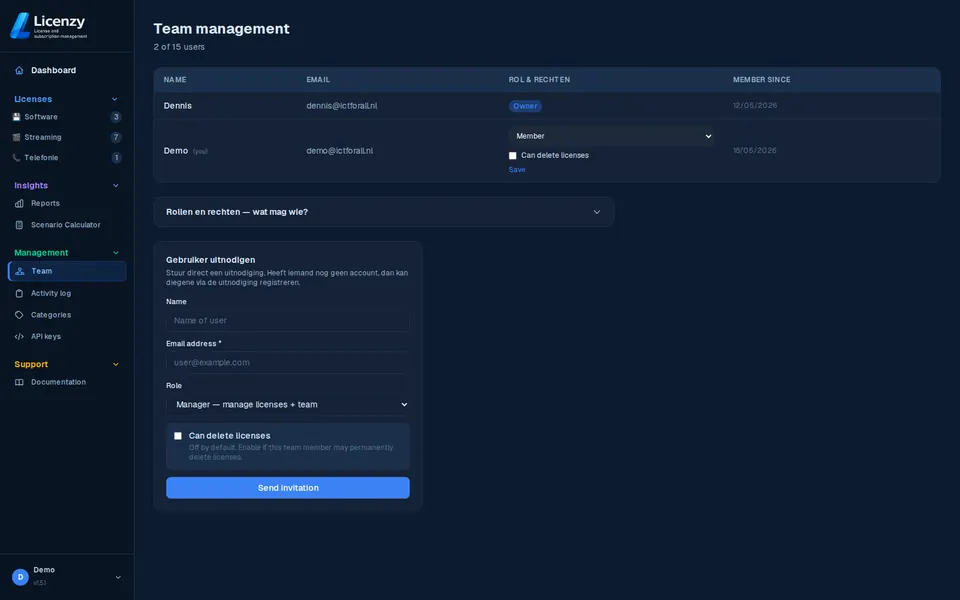Screen dimensions: 960x600
Task: Tick Can delete licenses in invite form
Action: pos(178,436)
